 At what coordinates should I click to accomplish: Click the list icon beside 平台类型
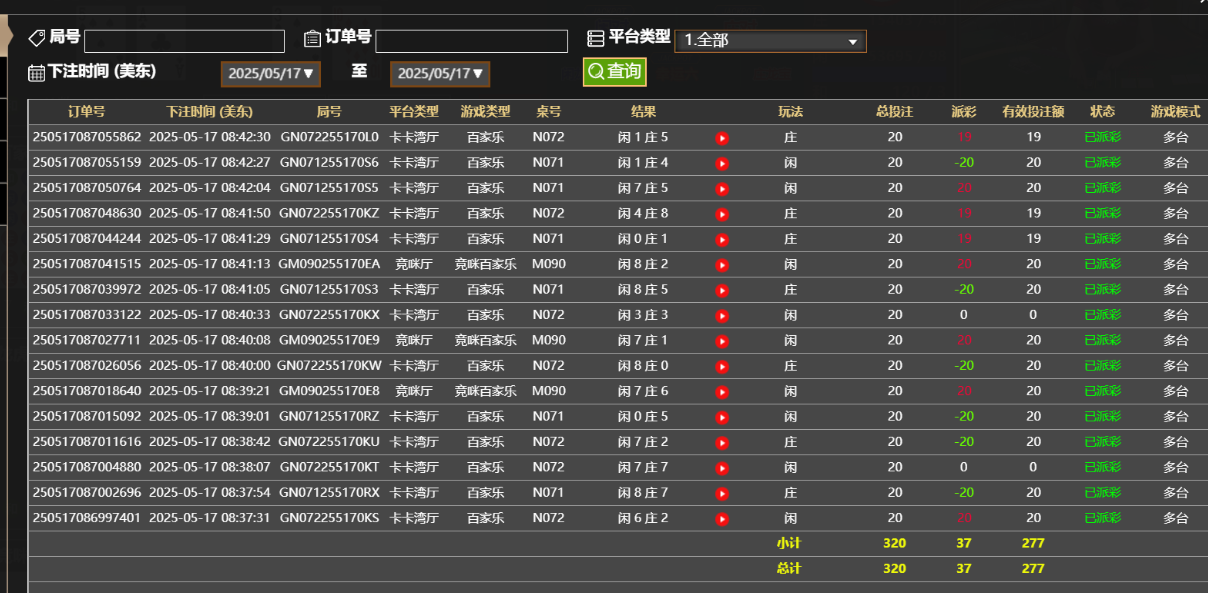pyautogui.click(x=596, y=38)
